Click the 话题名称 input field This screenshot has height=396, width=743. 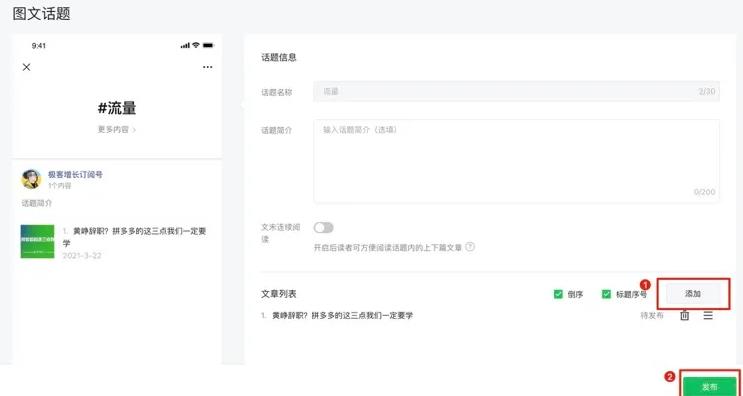point(516,91)
